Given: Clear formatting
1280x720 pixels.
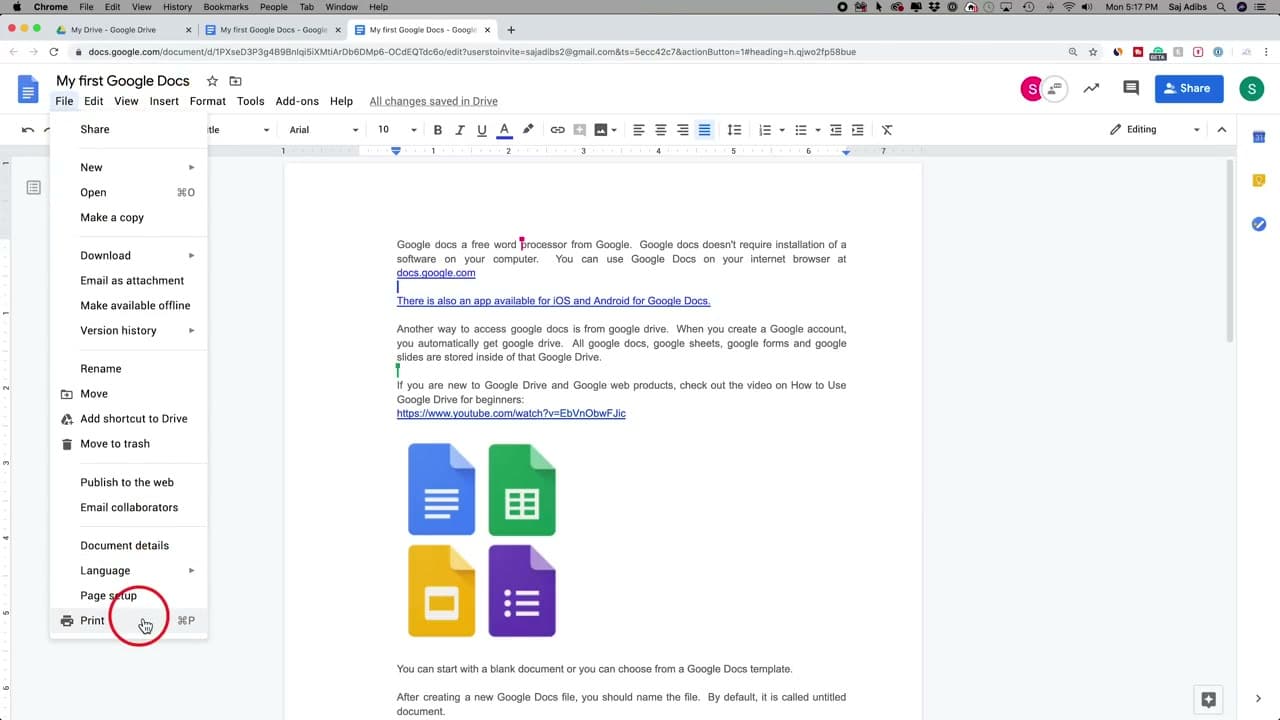Looking at the screenshot, I should point(887,130).
